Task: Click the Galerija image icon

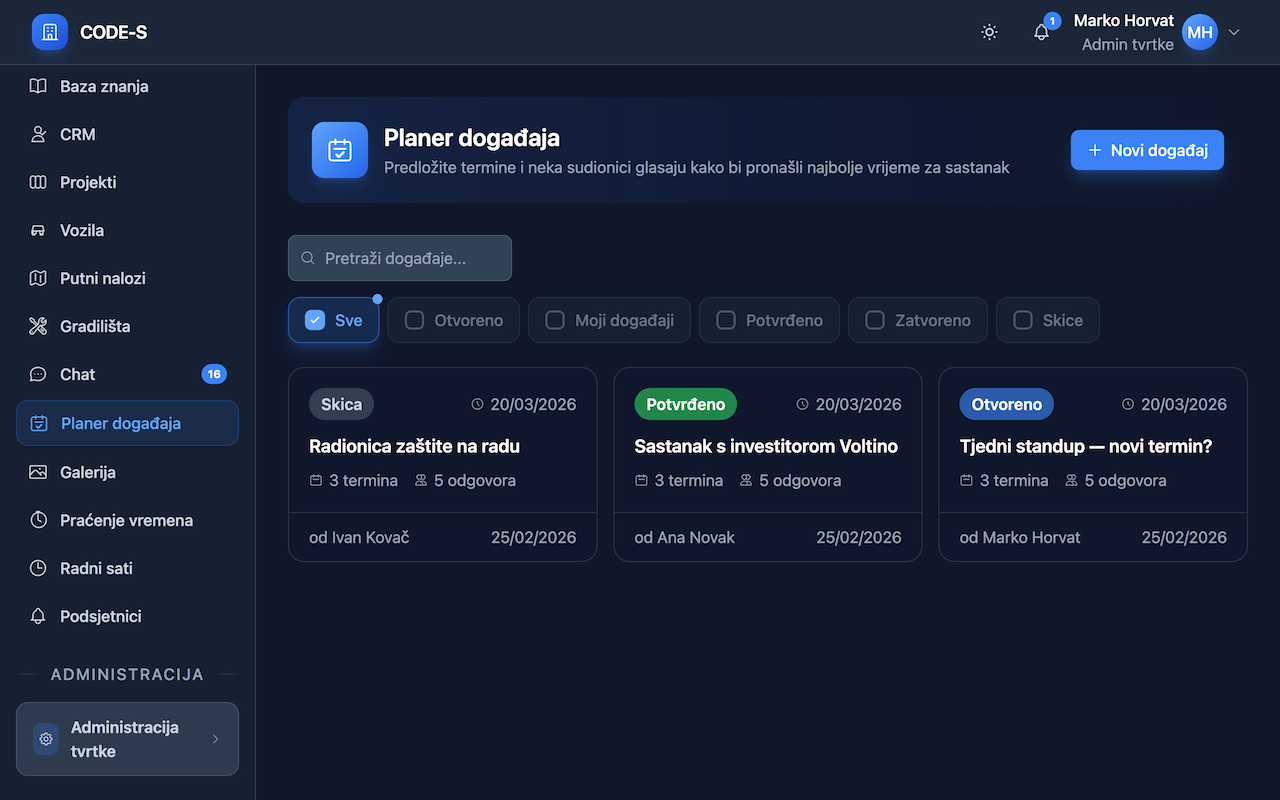Action: coord(38,472)
